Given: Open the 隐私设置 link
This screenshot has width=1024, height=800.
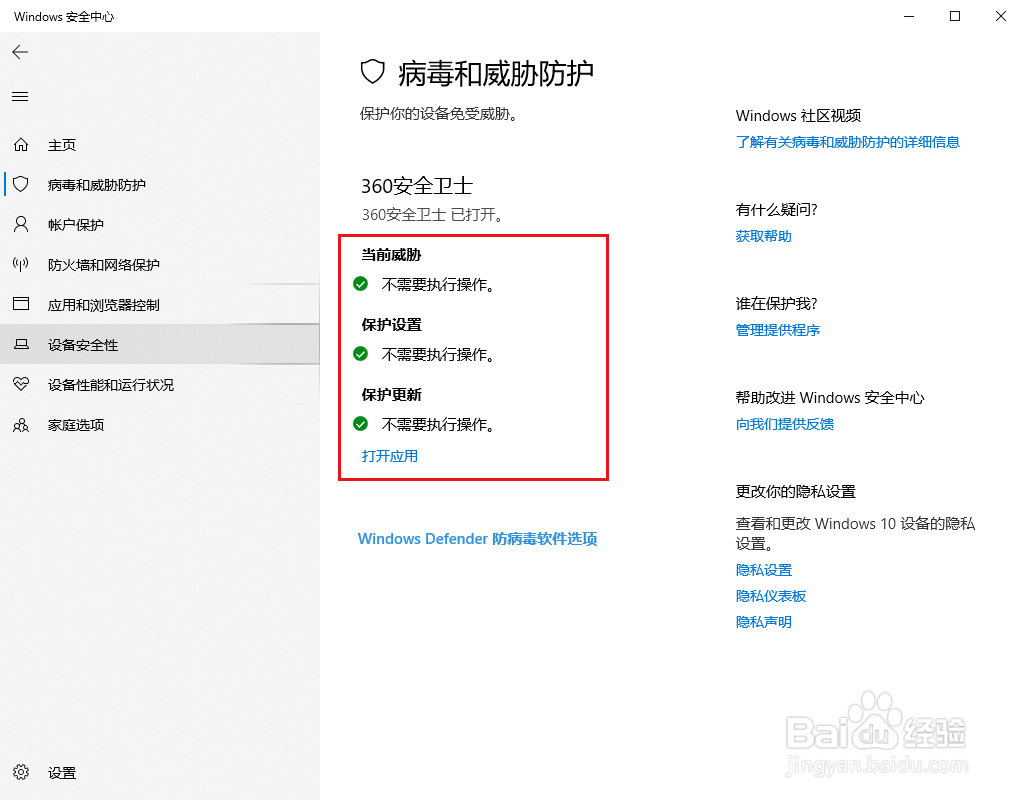Looking at the screenshot, I should pyautogui.click(x=763, y=570).
